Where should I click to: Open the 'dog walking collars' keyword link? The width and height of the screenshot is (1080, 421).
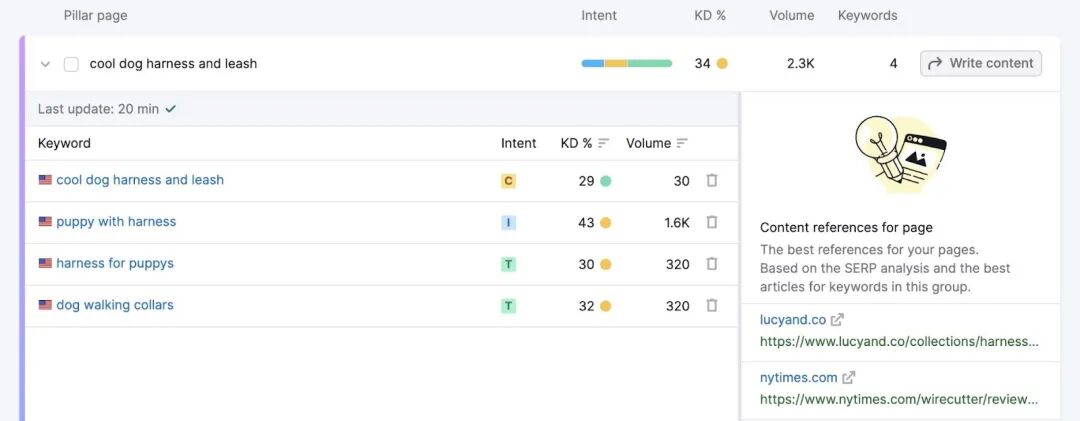(114, 305)
